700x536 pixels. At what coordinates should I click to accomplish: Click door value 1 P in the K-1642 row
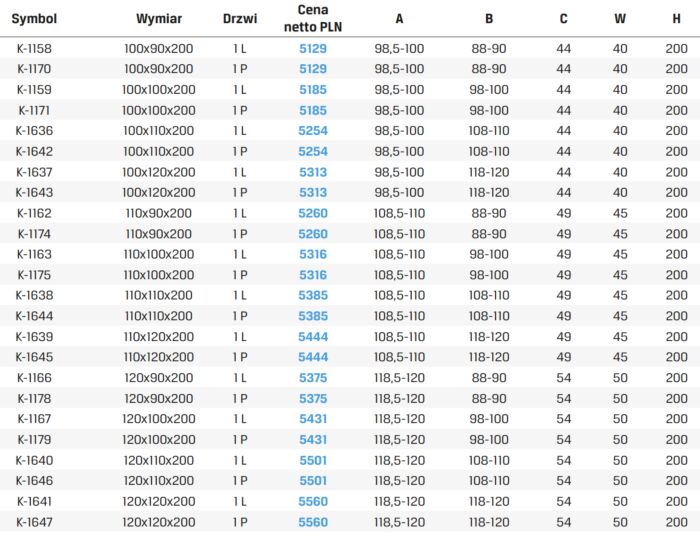point(240,151)
